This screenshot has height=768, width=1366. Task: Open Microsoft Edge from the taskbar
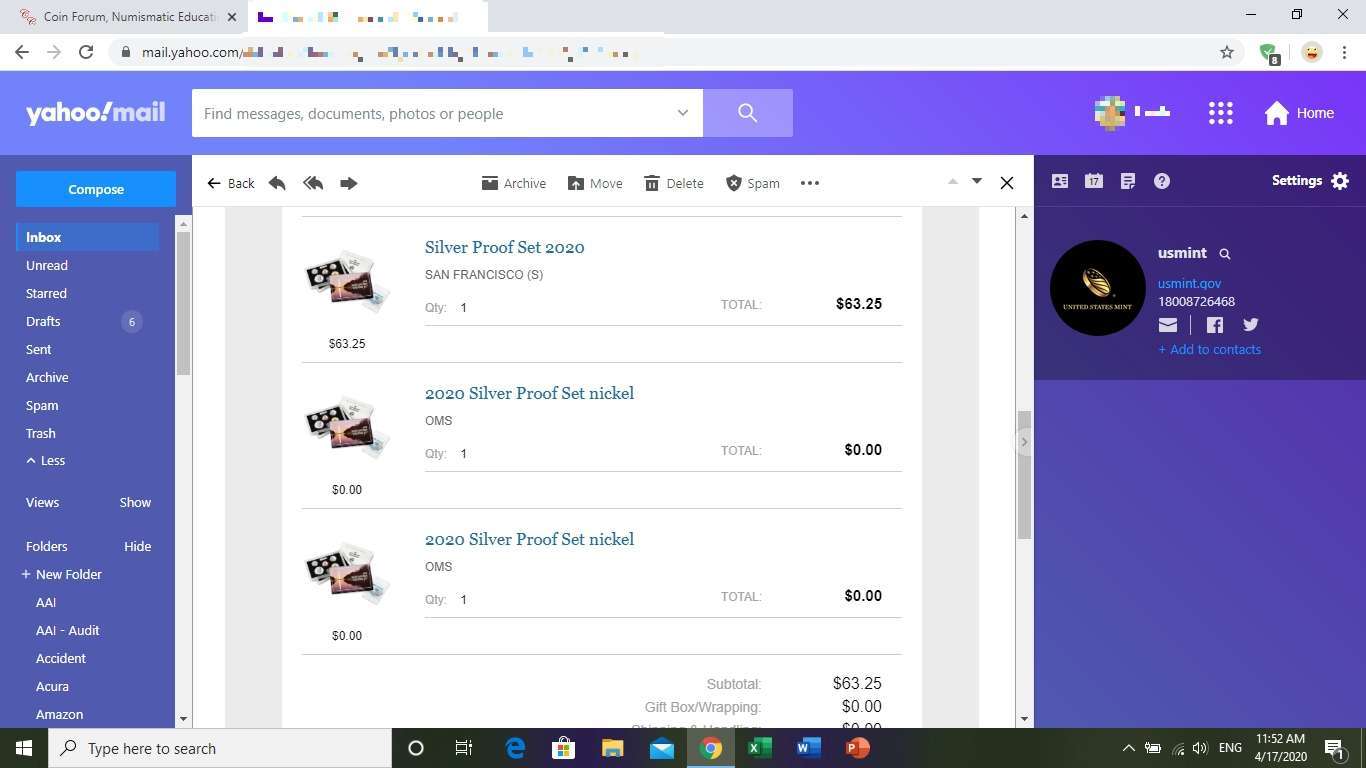pos(515,748)
